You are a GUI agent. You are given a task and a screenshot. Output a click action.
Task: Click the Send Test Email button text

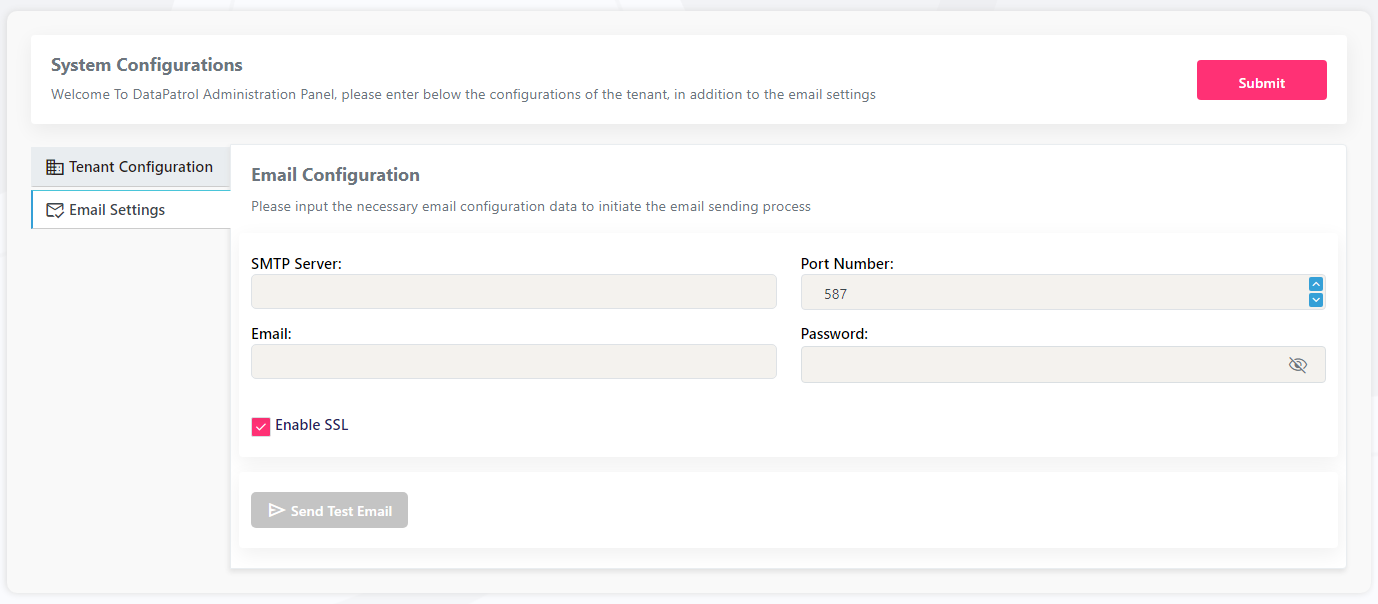point(341,511)
